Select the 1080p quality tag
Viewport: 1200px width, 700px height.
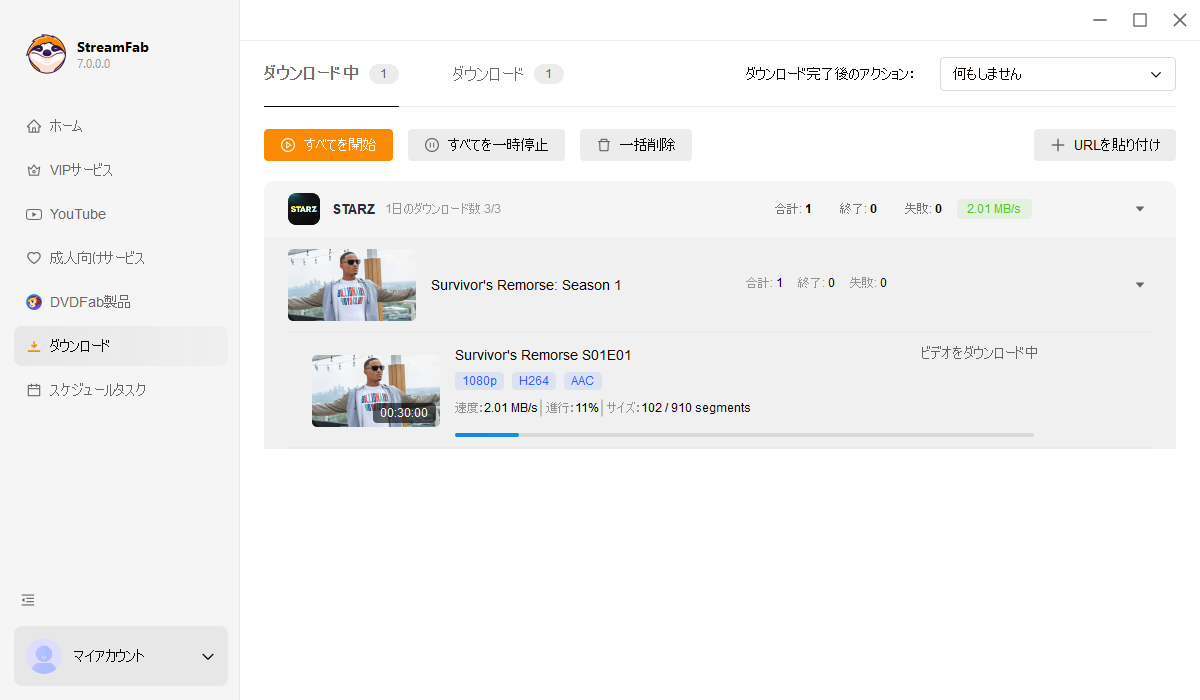[479, 380]
